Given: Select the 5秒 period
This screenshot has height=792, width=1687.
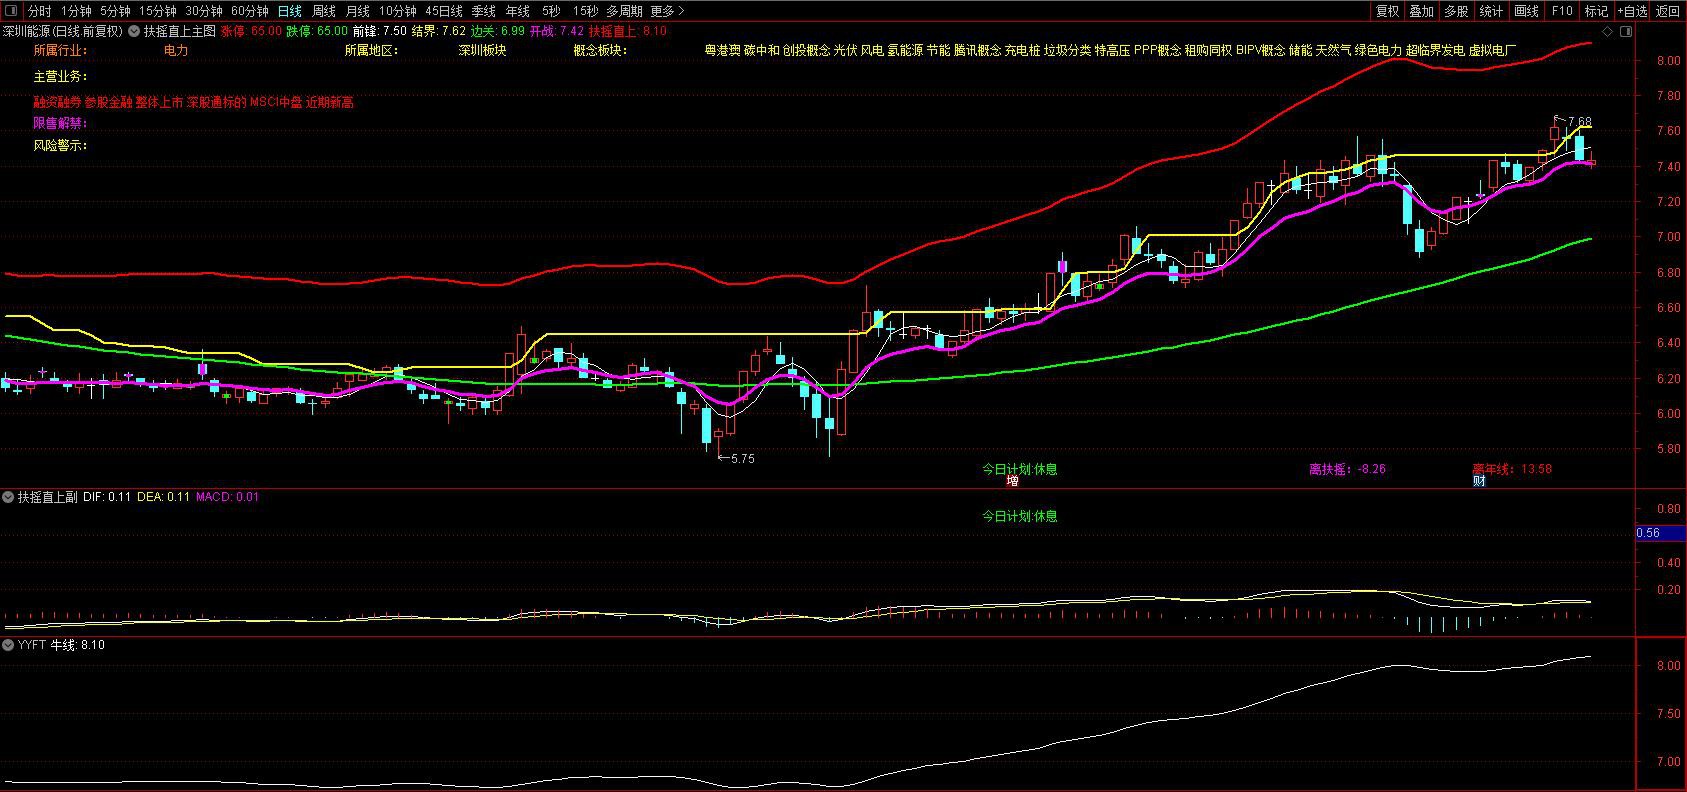Looking at the screenshot, I should [551, 11].
